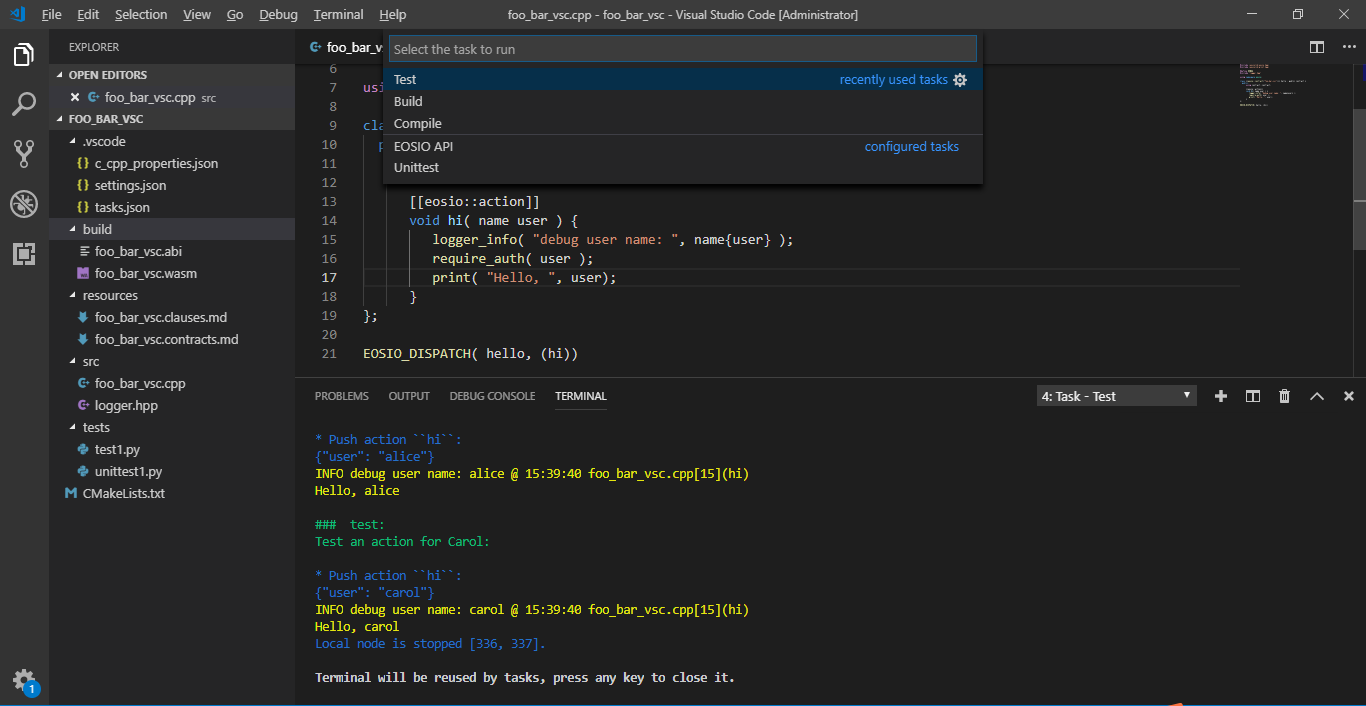Image resolution: width=1366 pixels, height=706 pixels.
Task: Open the Extensions view in activity bar
Action: [24, 254]
